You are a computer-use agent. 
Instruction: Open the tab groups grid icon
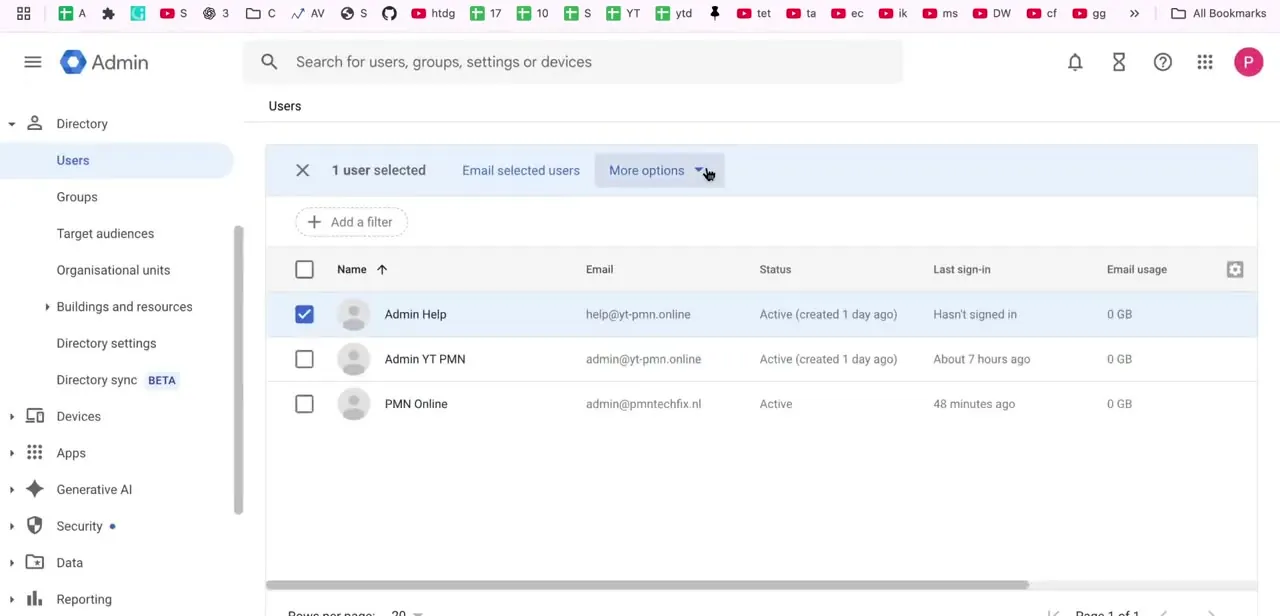click(x=23, y=13)
